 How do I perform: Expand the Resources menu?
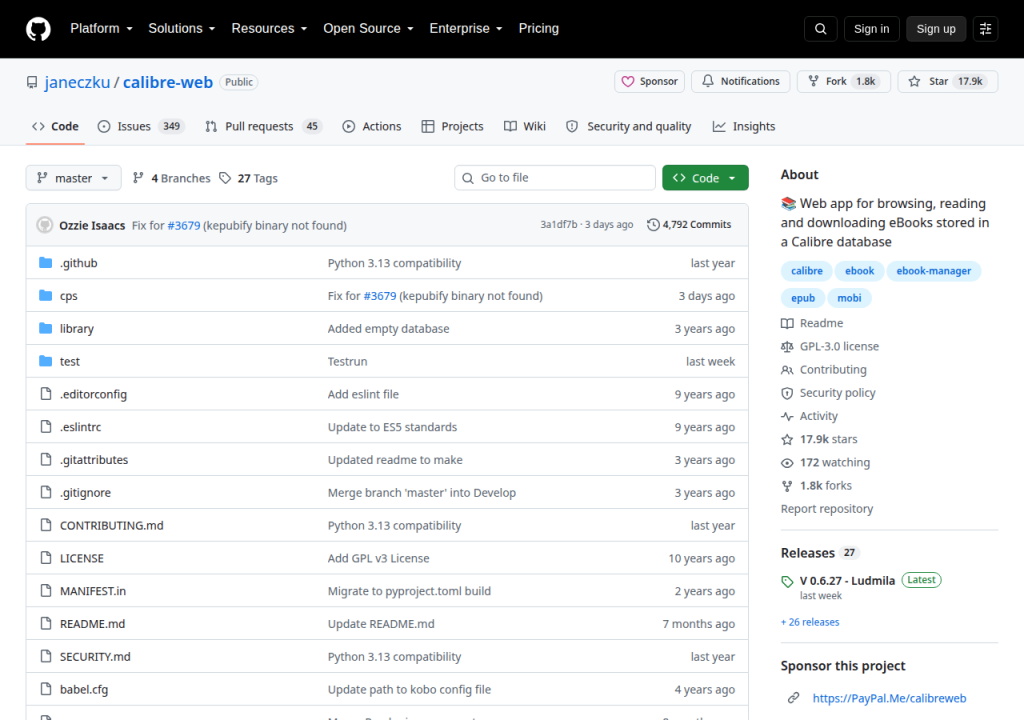coord(269,29)
